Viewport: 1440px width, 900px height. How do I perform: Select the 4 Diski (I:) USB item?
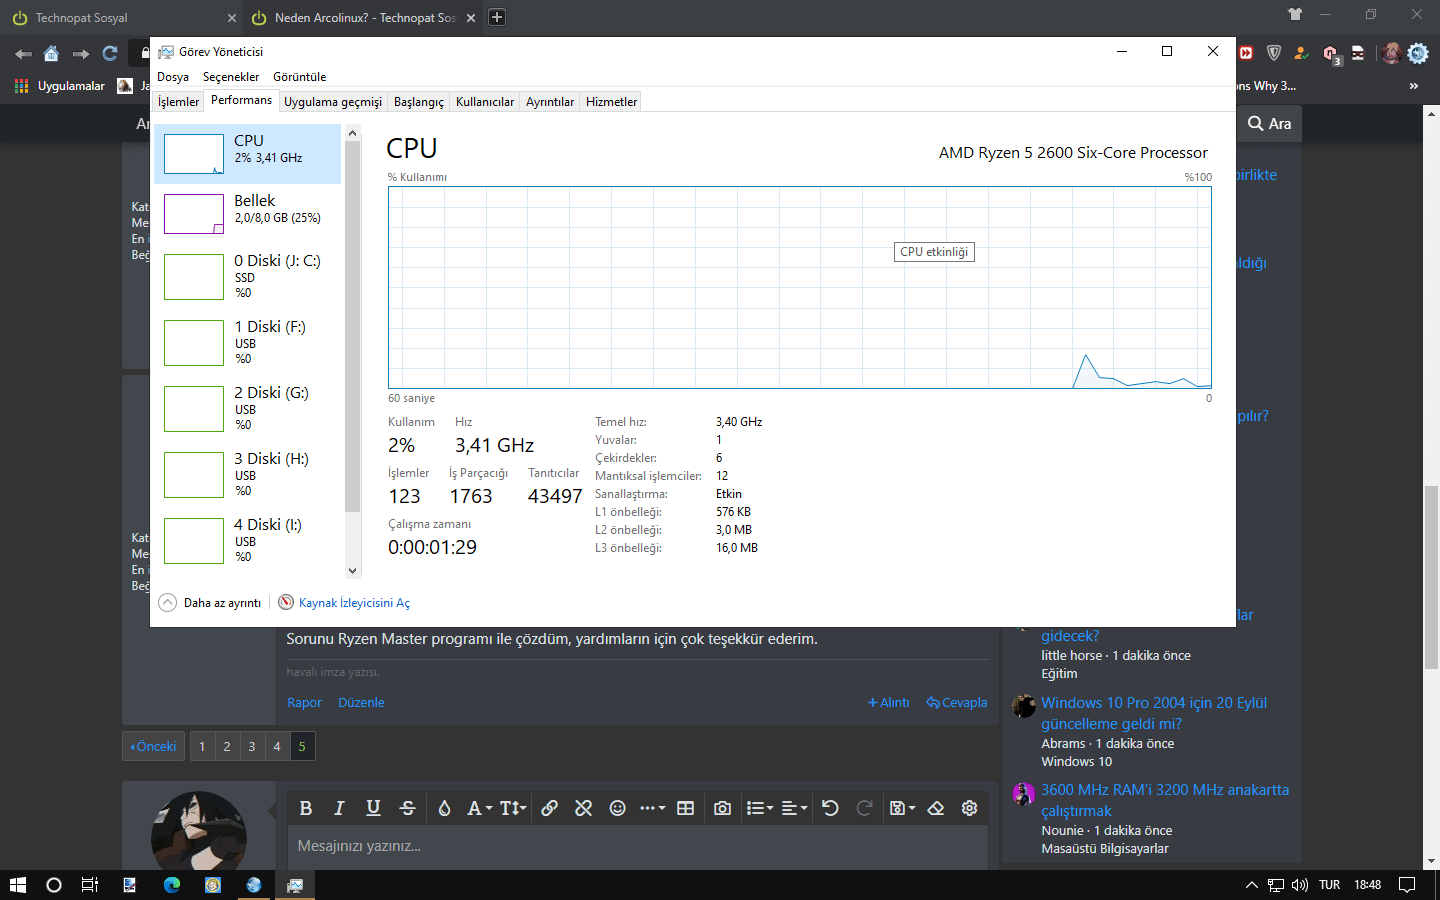tap(248, 541)
